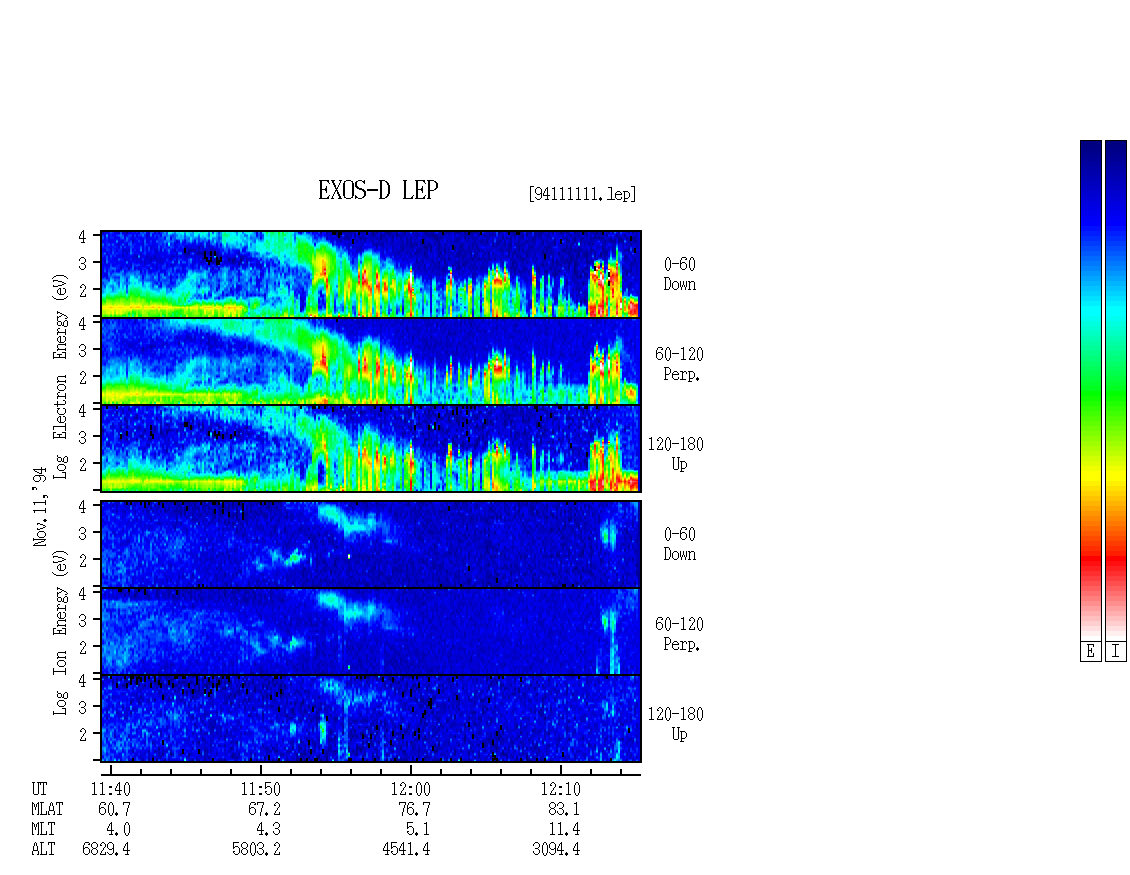Click the ALT value 4541.4
The height and width of the screenshot is (875, 1130).
pyautogui.click(x=406, y=850)
